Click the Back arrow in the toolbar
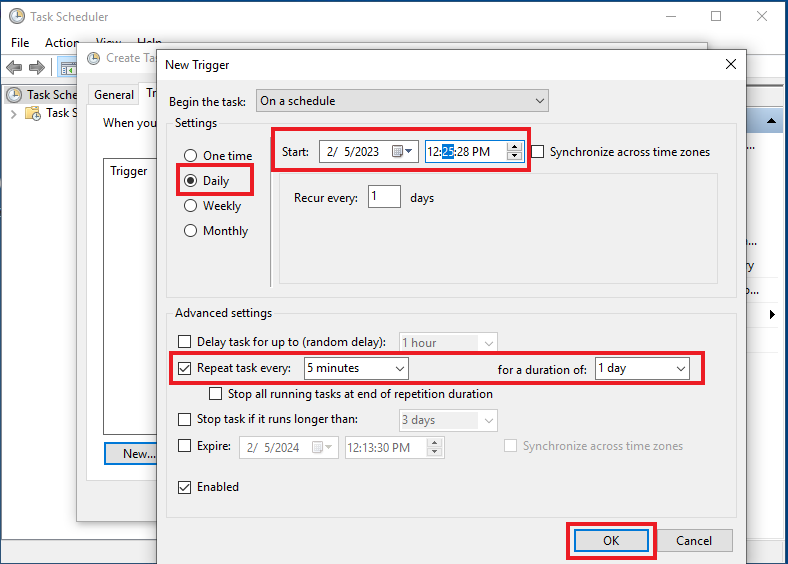The height and width of the screenshot is (564, 788). (14, 67)
